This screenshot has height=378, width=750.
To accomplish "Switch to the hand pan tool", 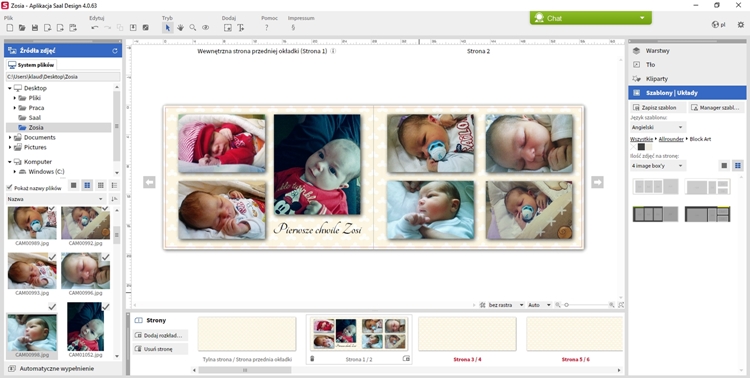I will 180,28.
